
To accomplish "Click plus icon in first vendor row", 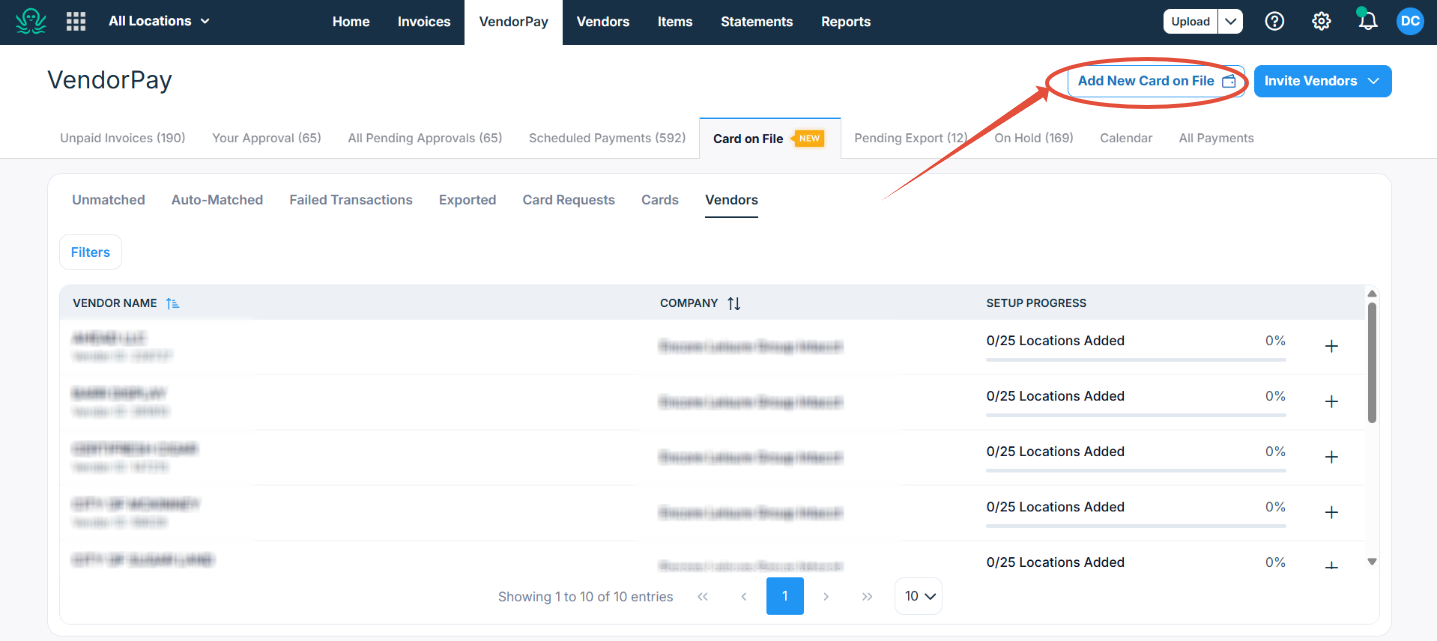I will [x=1331, y=346].
